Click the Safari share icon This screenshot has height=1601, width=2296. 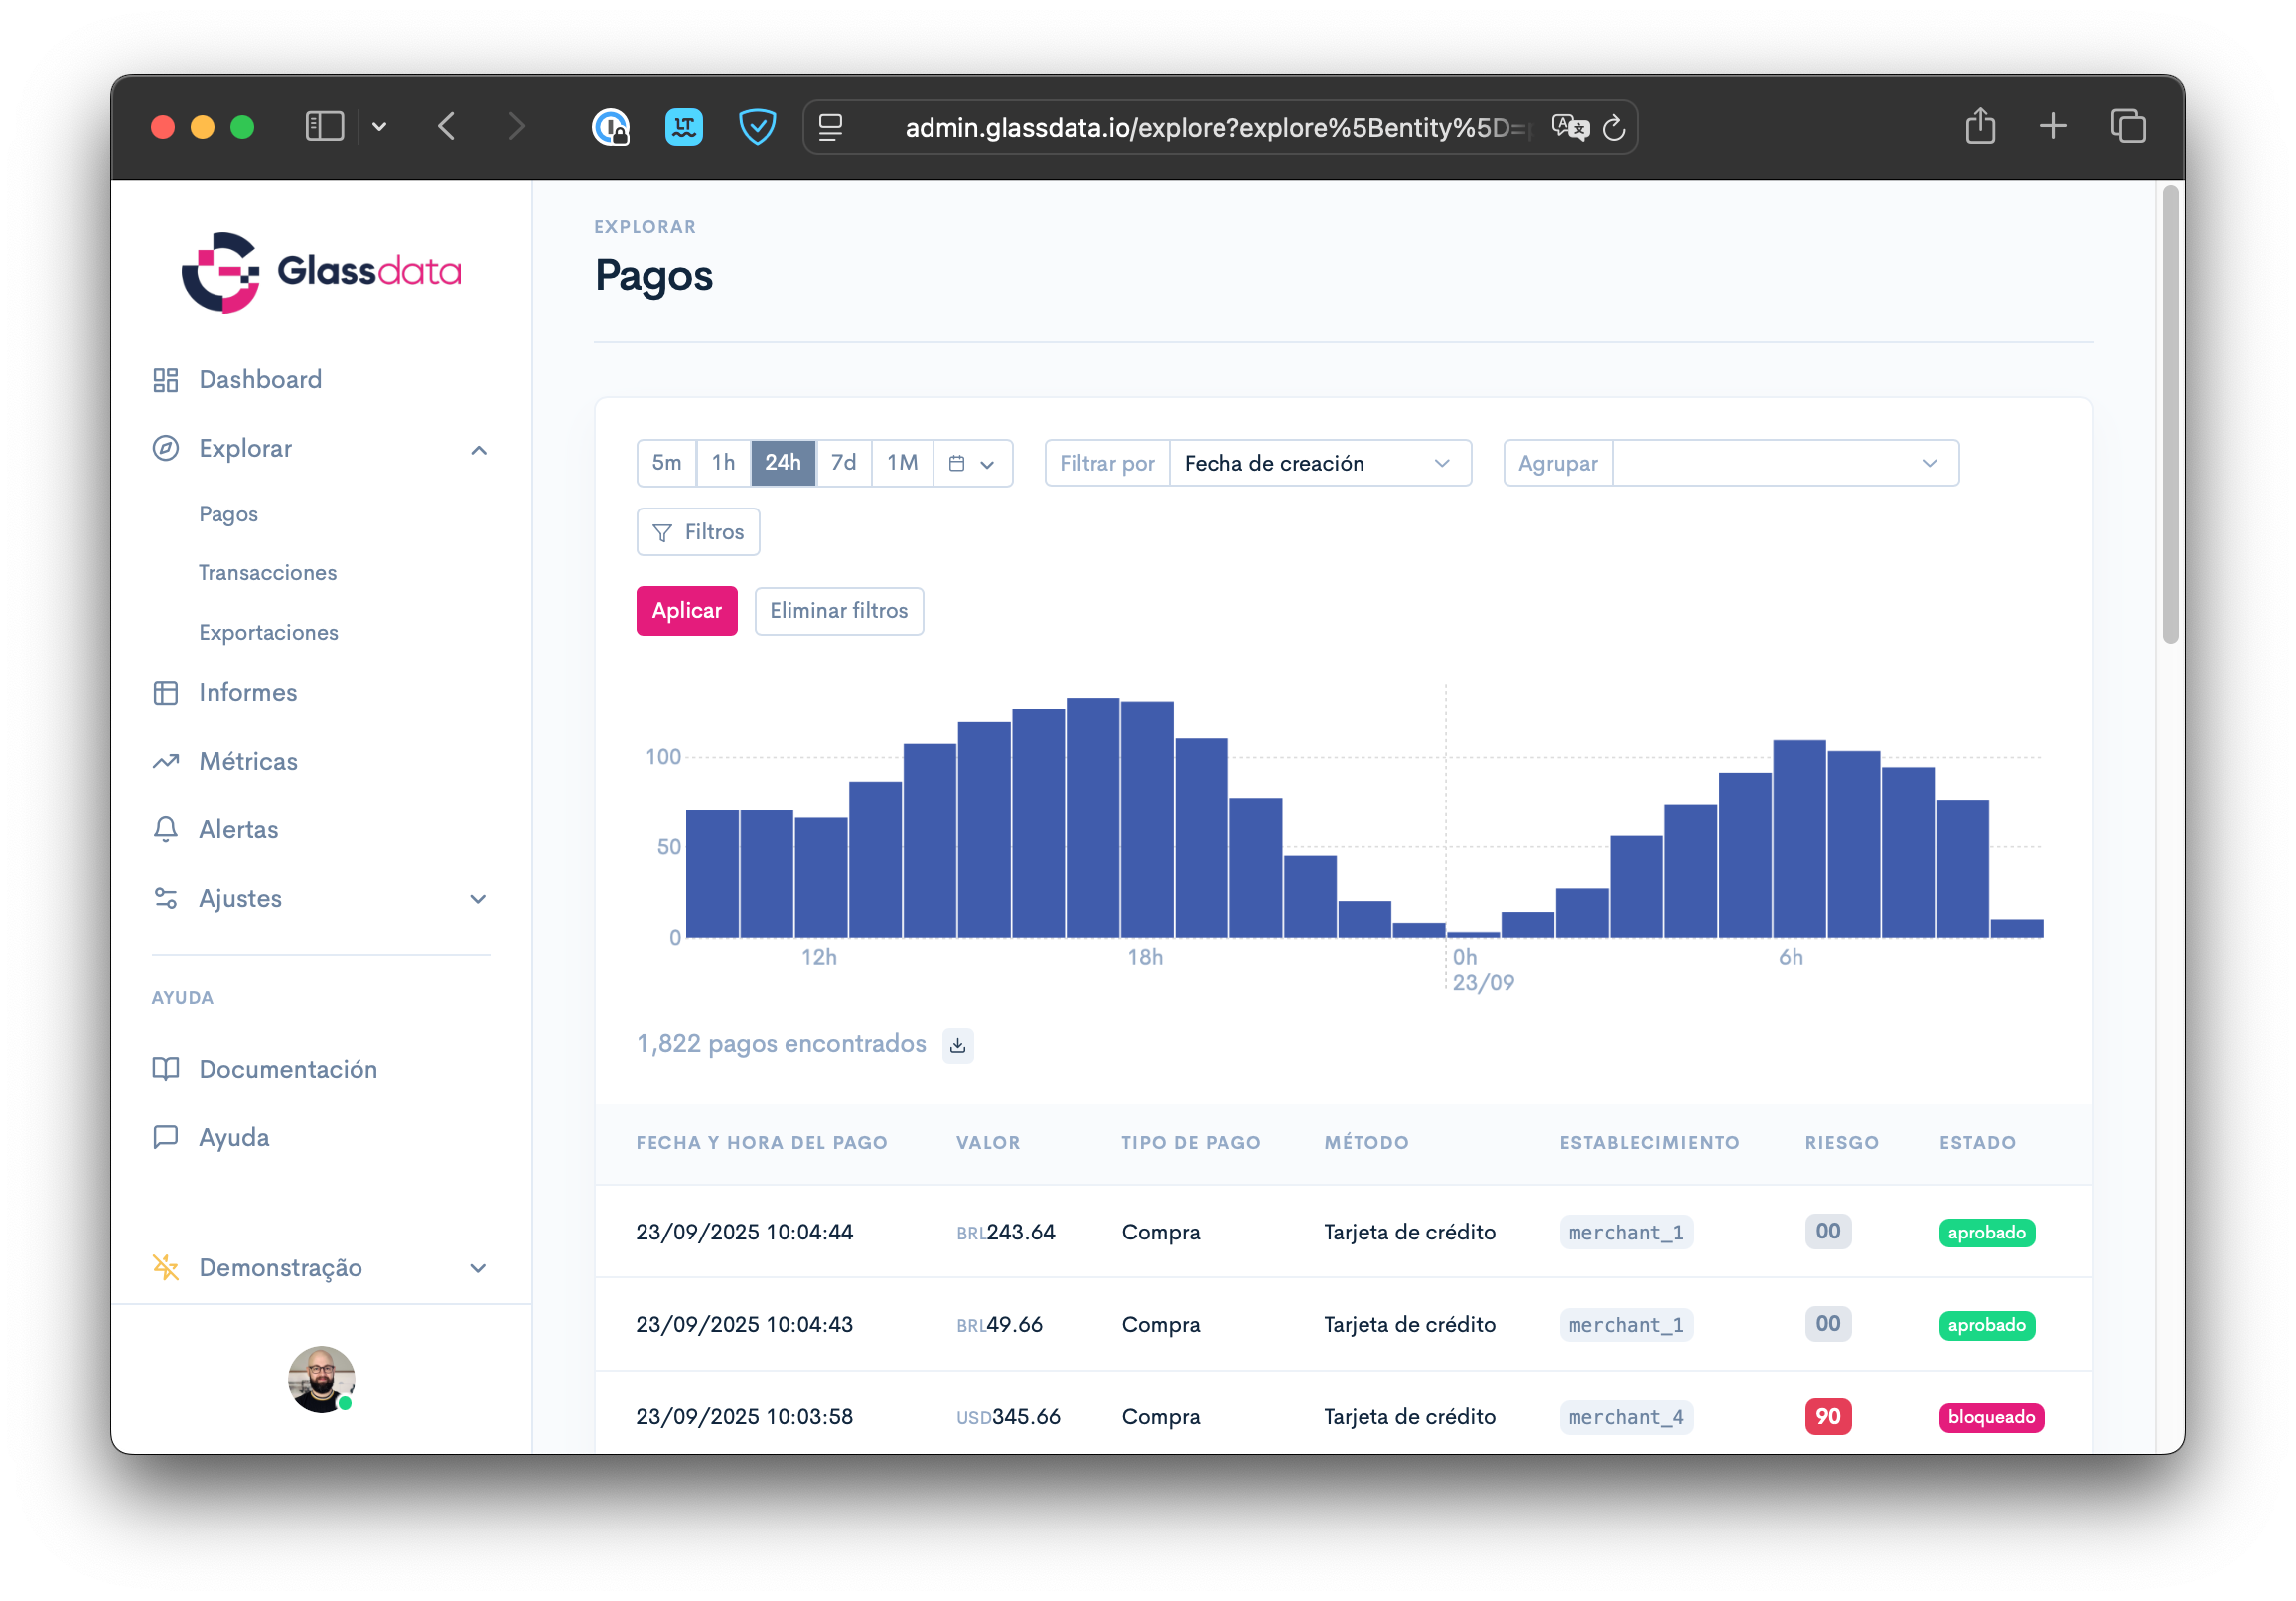[x=1979, y=127]
